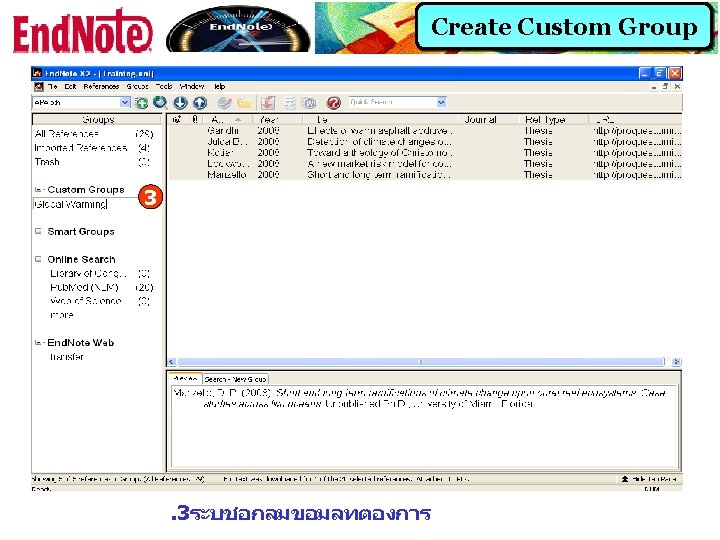The image size is (720, 540).
Task: Collapse the Smart Groups section
Action: coord(39,231)
